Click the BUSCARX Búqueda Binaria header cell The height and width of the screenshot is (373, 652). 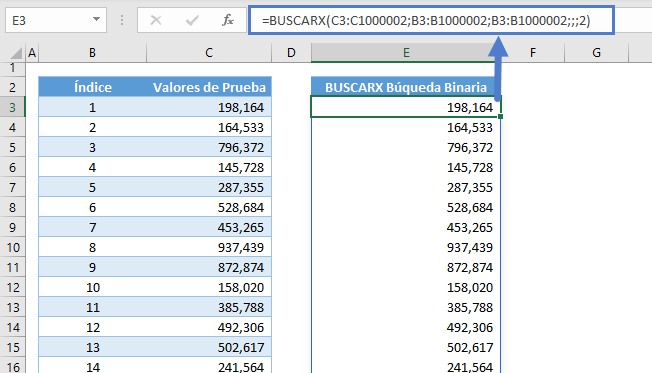[x=406, y=87]
